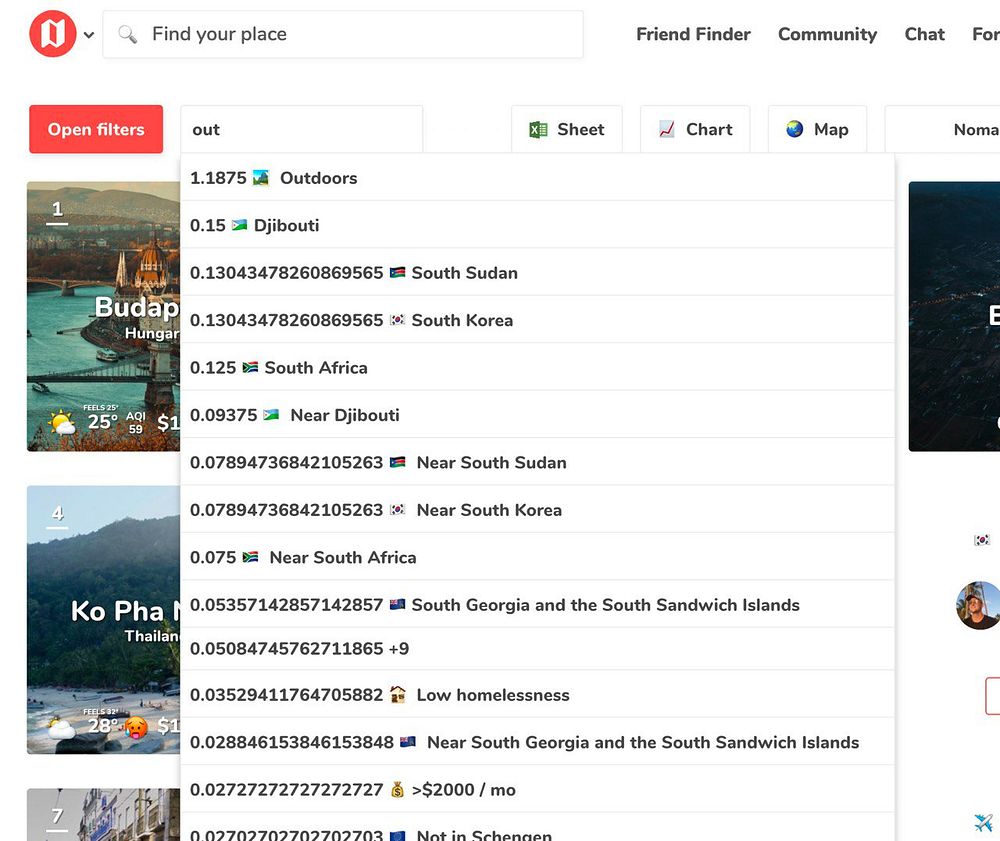Click the flag in the Near South Africa row
This screenshot has height=841, width=1000.
(250, 557)
